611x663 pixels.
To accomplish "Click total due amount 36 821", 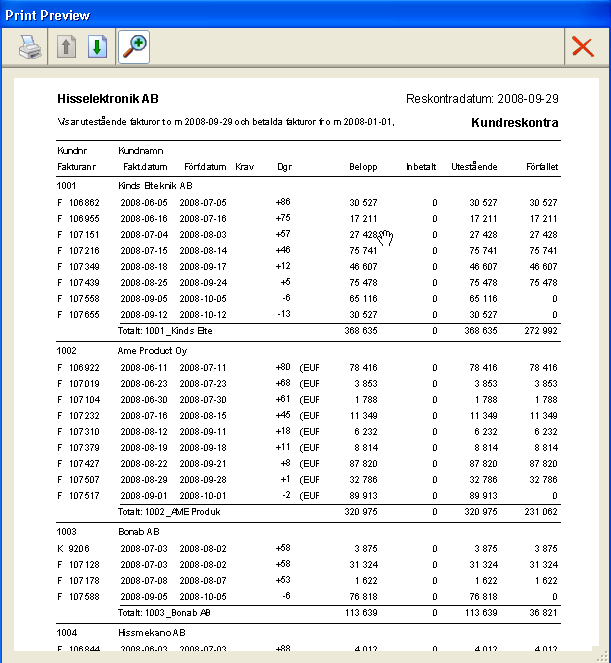I will (543, 613).
